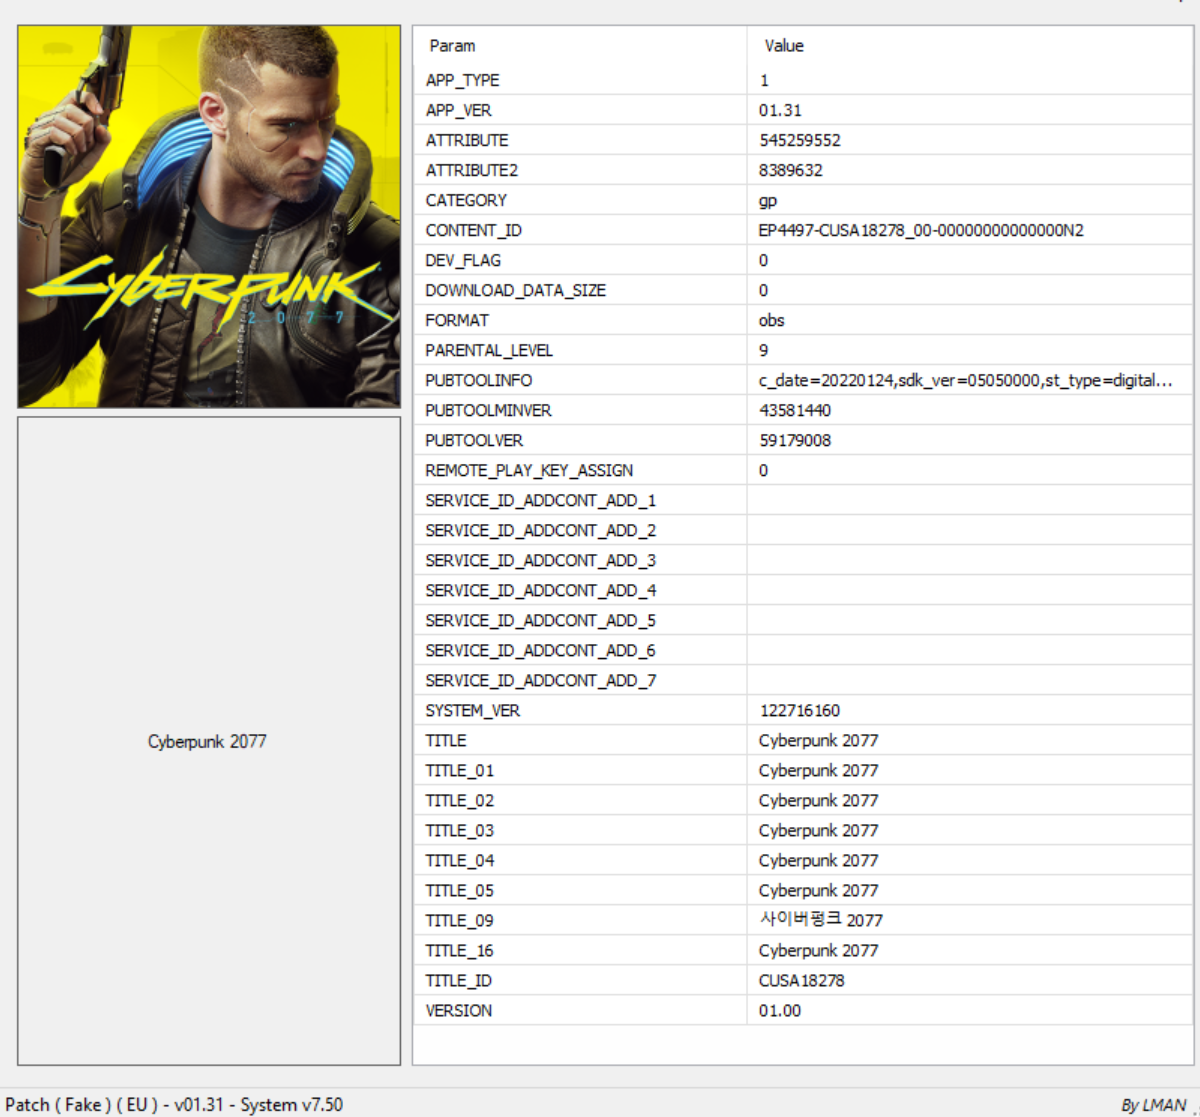Click the TITLE_05 parameter name
Screen dimensions: 1200x1117
coord(460,890)
